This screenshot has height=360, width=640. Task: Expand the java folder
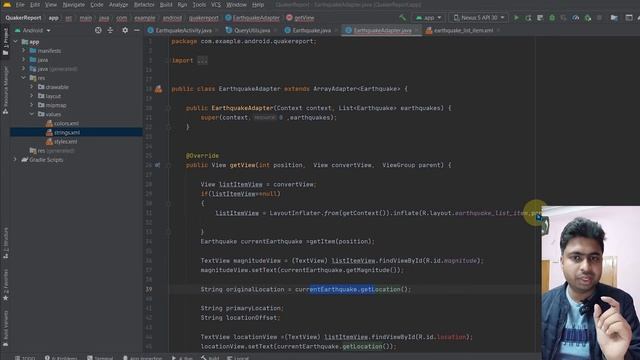24,60
